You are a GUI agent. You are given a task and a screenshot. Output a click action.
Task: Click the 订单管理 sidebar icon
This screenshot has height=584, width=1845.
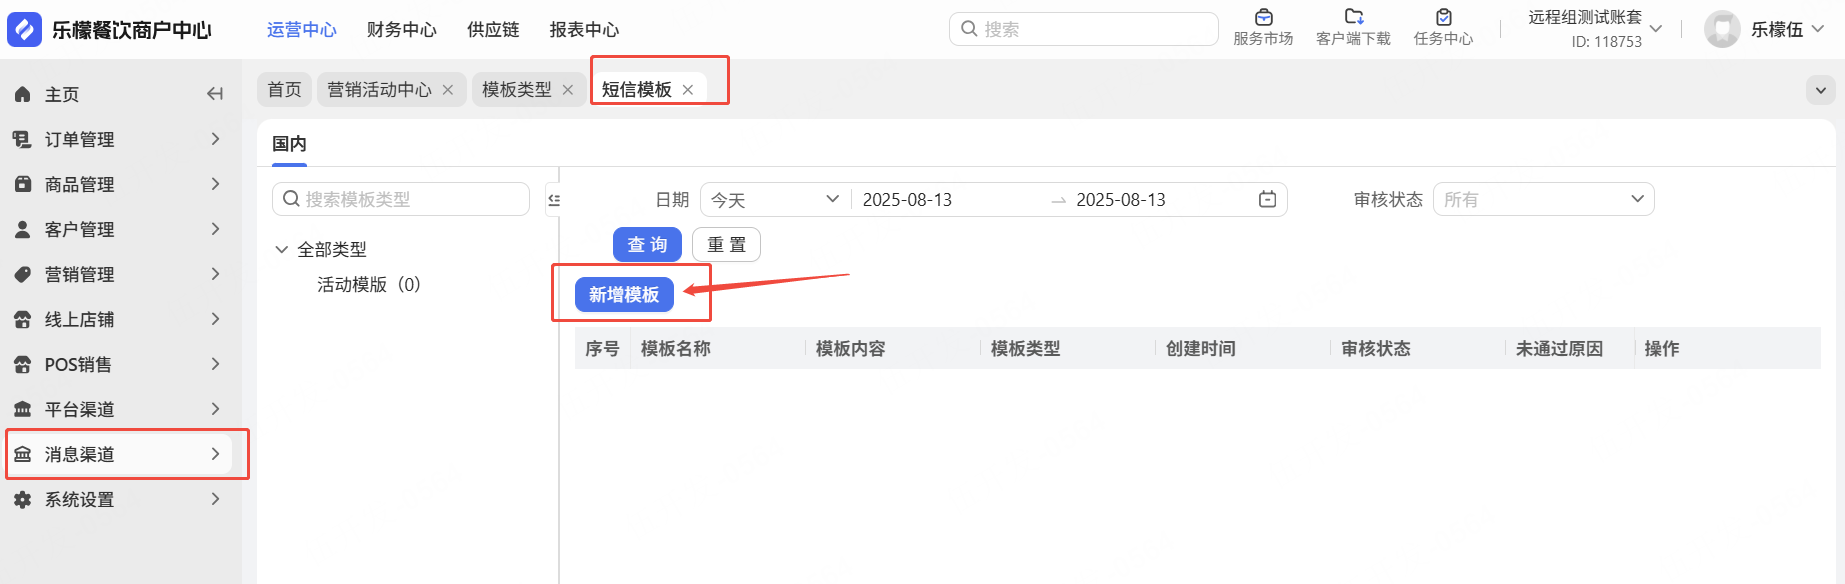[23, 139]
